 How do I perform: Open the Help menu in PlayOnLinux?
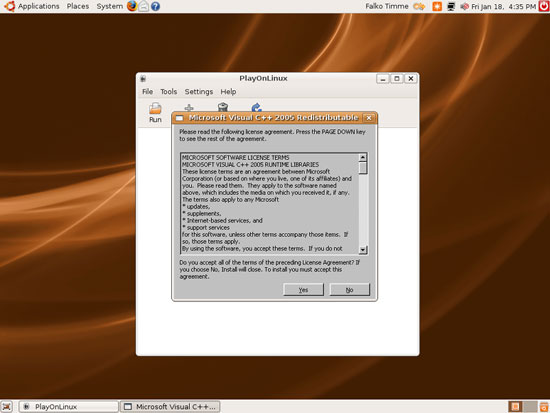228,92
